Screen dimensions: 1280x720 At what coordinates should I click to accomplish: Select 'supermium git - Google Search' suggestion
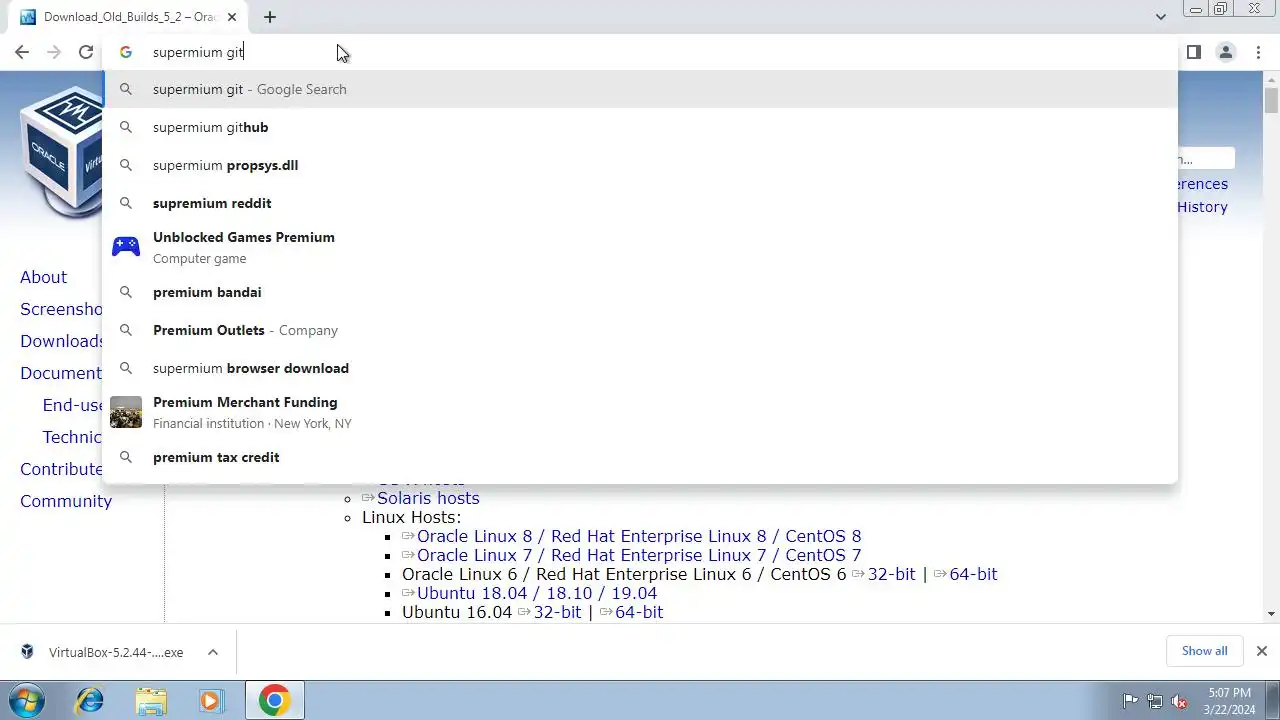click(x=640, y=89)
